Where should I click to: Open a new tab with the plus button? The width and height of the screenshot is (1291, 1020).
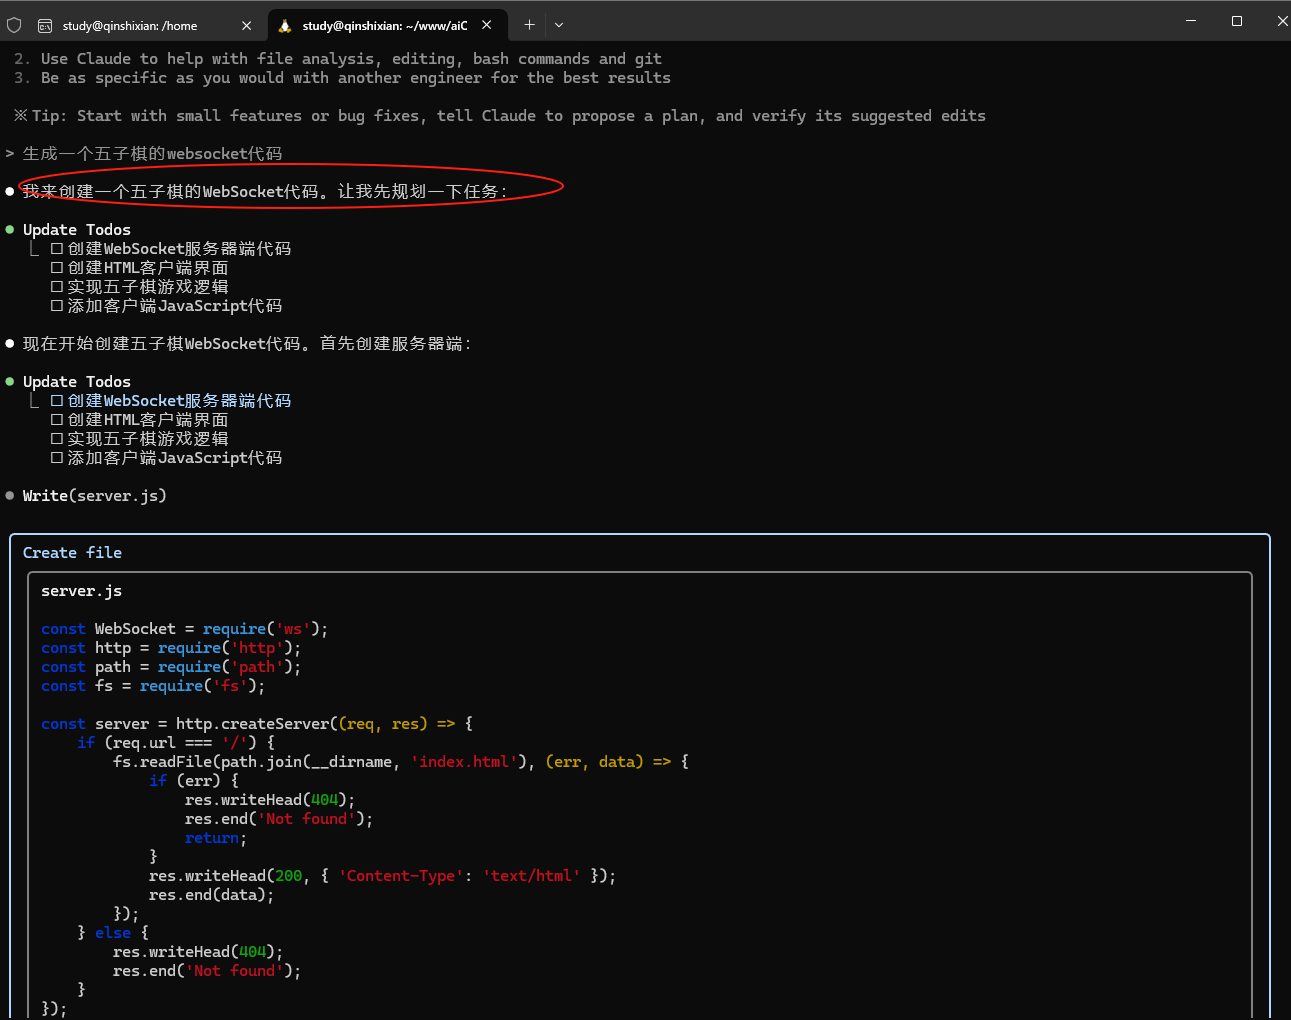click(x=529, y=25)
